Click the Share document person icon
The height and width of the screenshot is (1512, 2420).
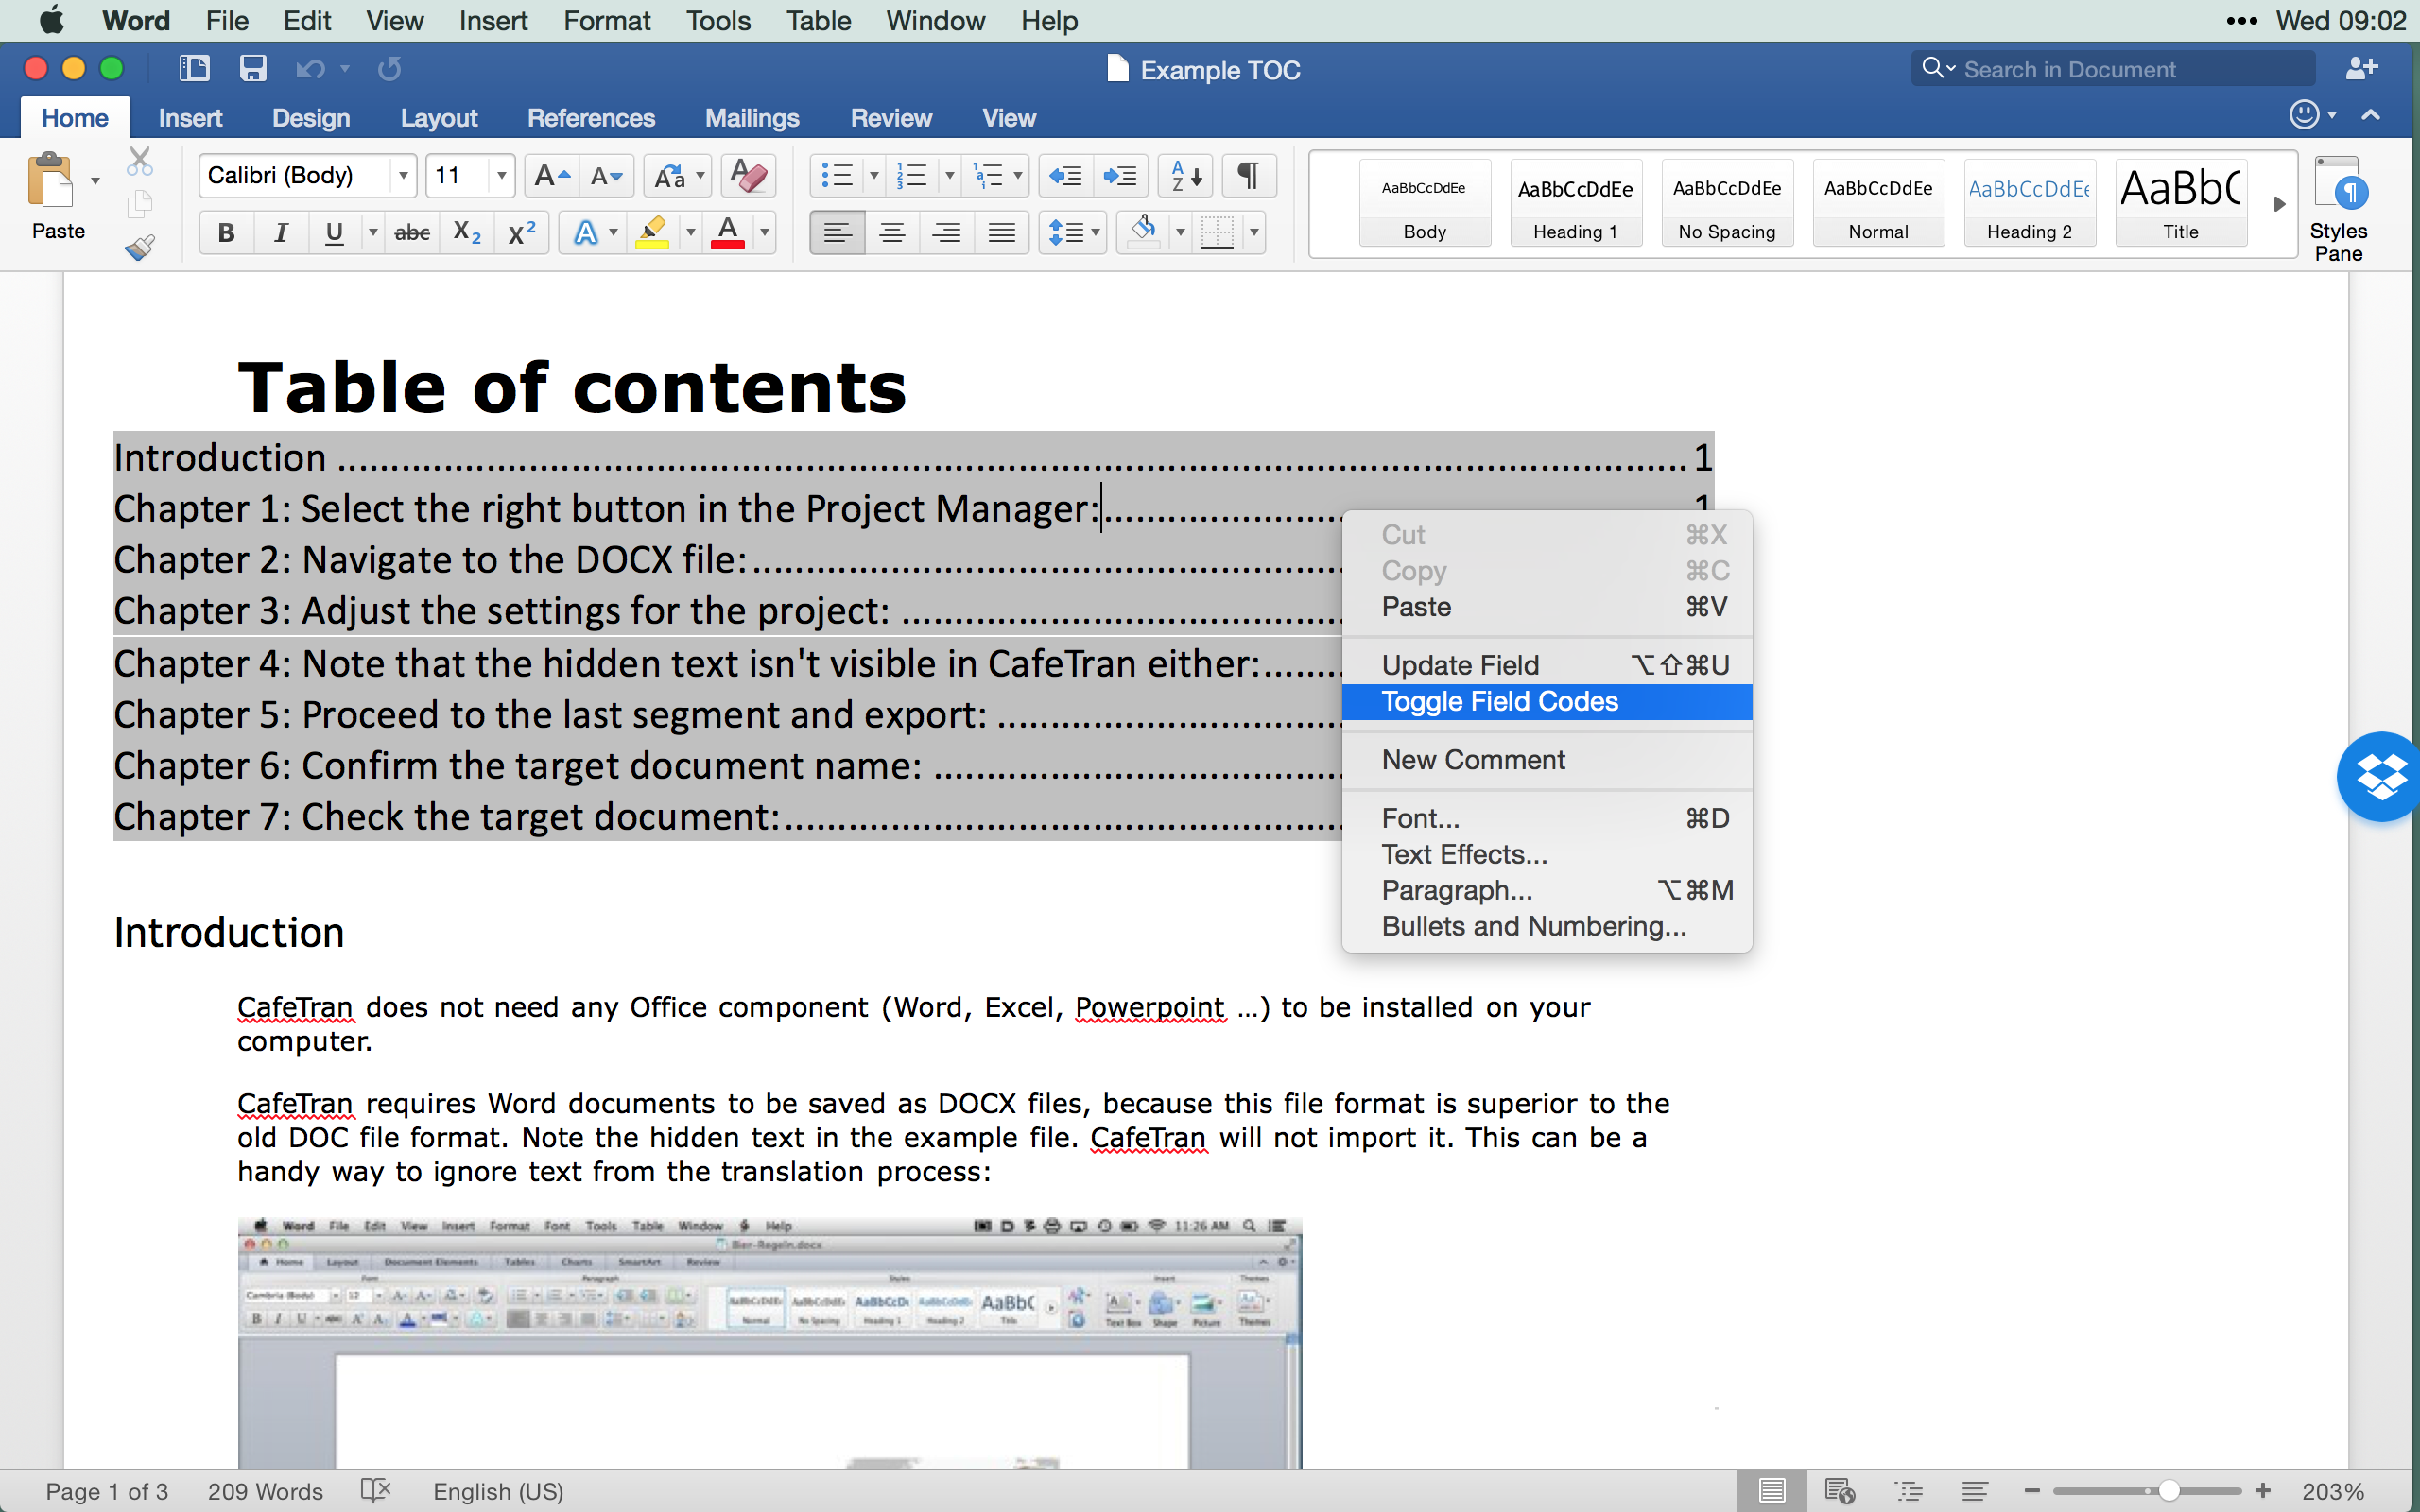(2361, 68)
